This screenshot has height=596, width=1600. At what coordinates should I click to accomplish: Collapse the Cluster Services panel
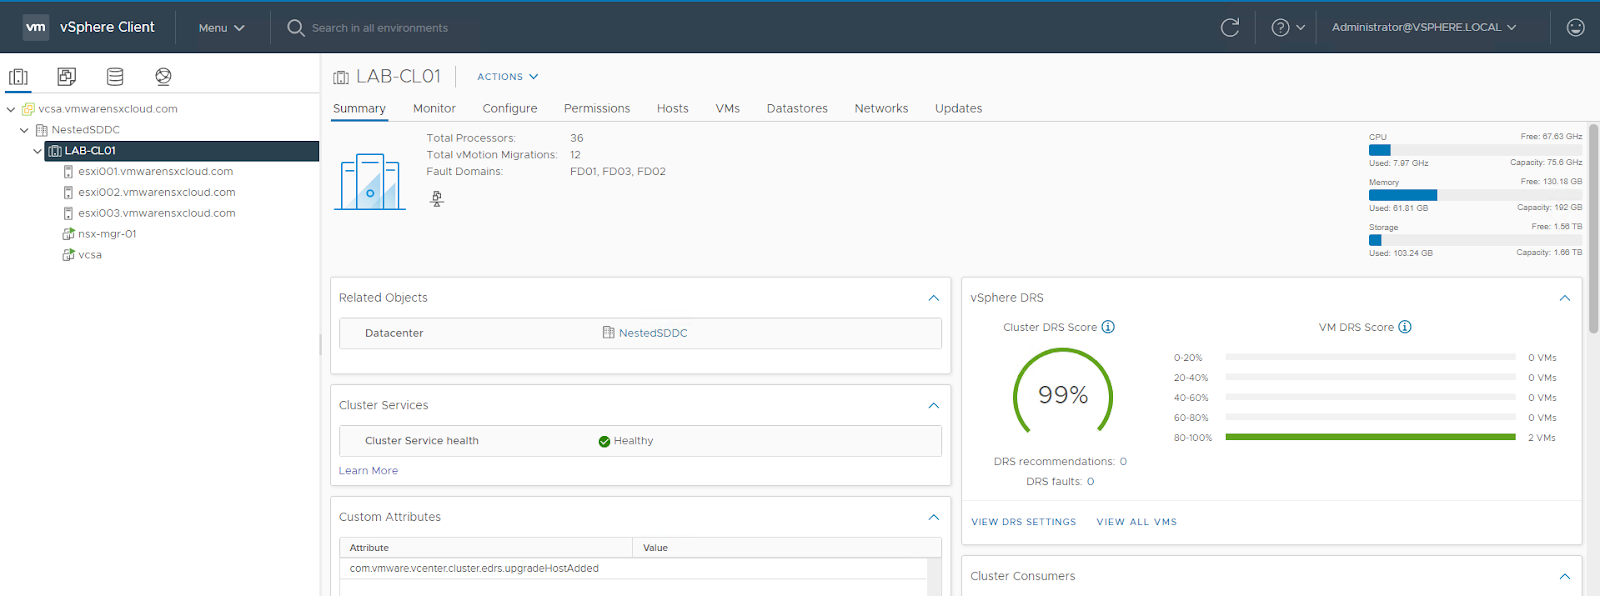coord(933,405)
